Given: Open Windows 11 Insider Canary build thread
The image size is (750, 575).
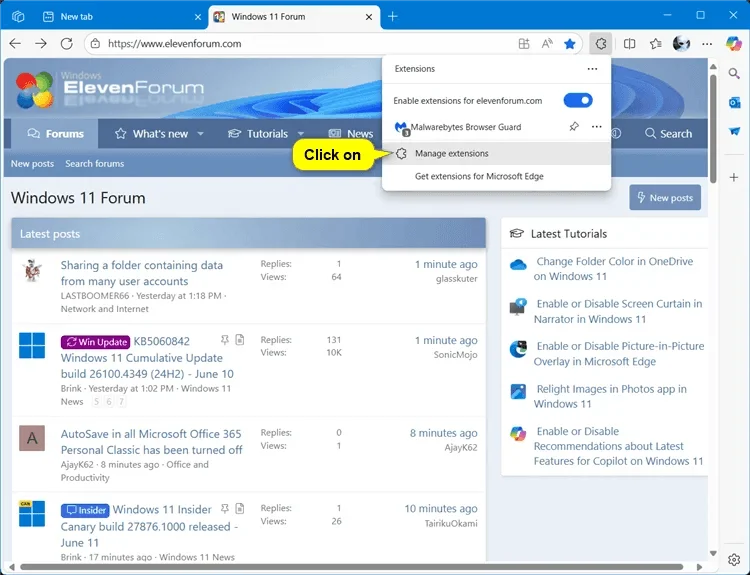Looking at the screenshot, I should (x=151, y=526).
